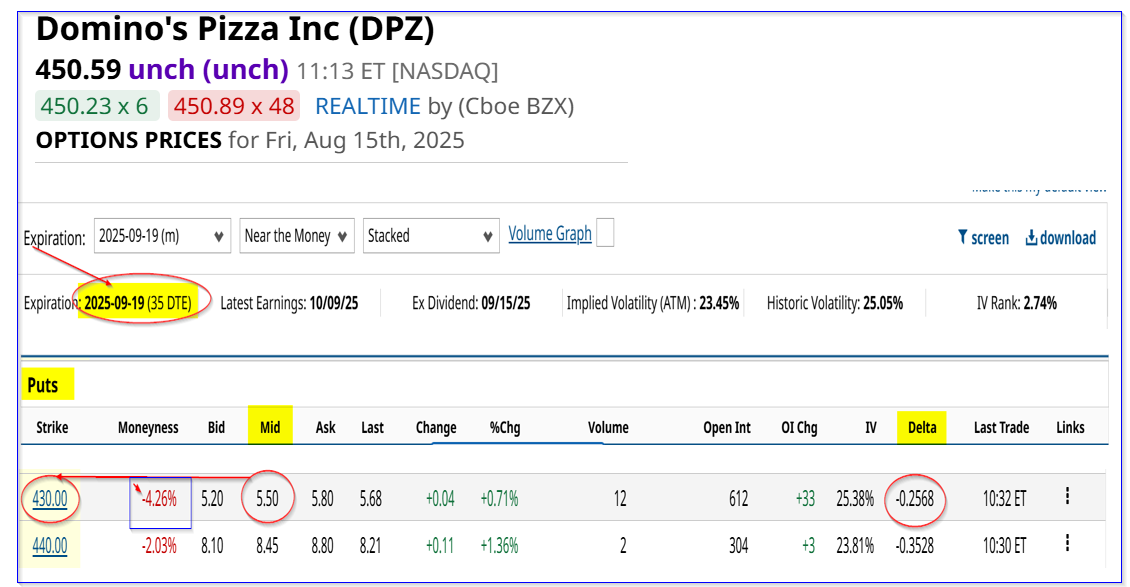This screenshot has width=1130, height=587.
Task: Select the 2025-09-19 (35 DTE) expiration text
Action: 138,303
